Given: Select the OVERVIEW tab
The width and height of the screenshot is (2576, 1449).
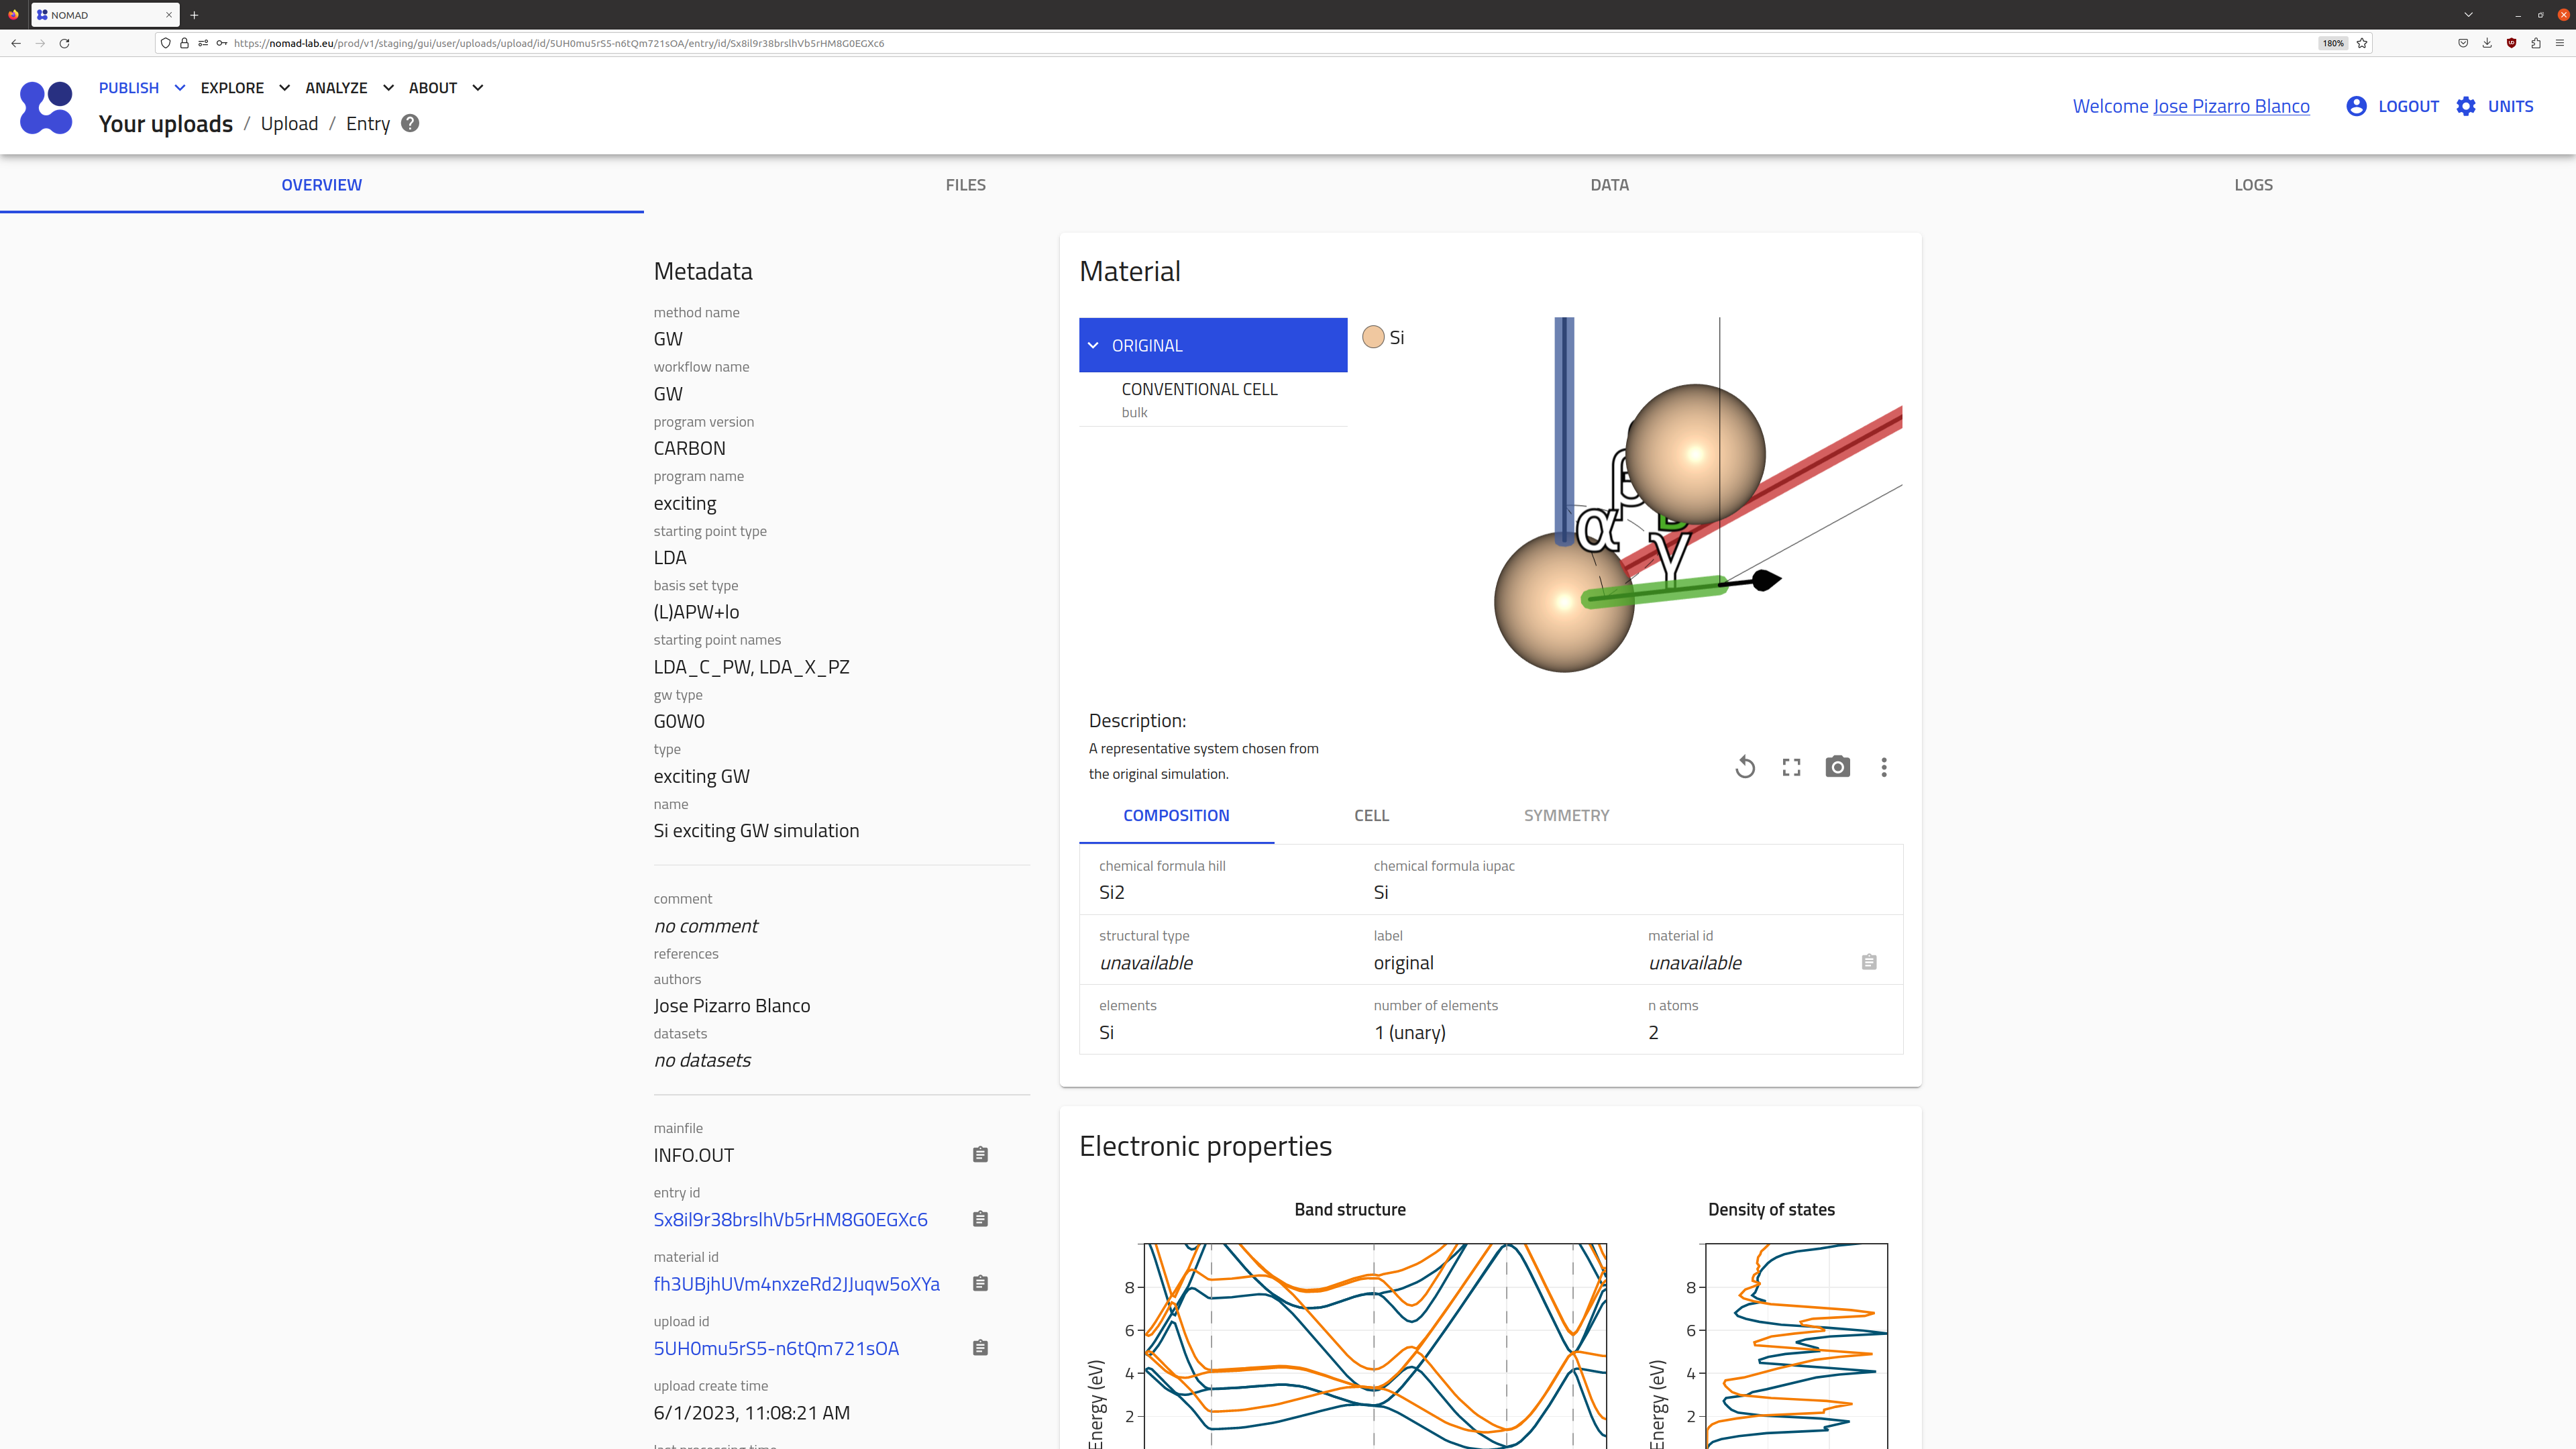Looking at the screenshot, I should click(x=322, y=185).
